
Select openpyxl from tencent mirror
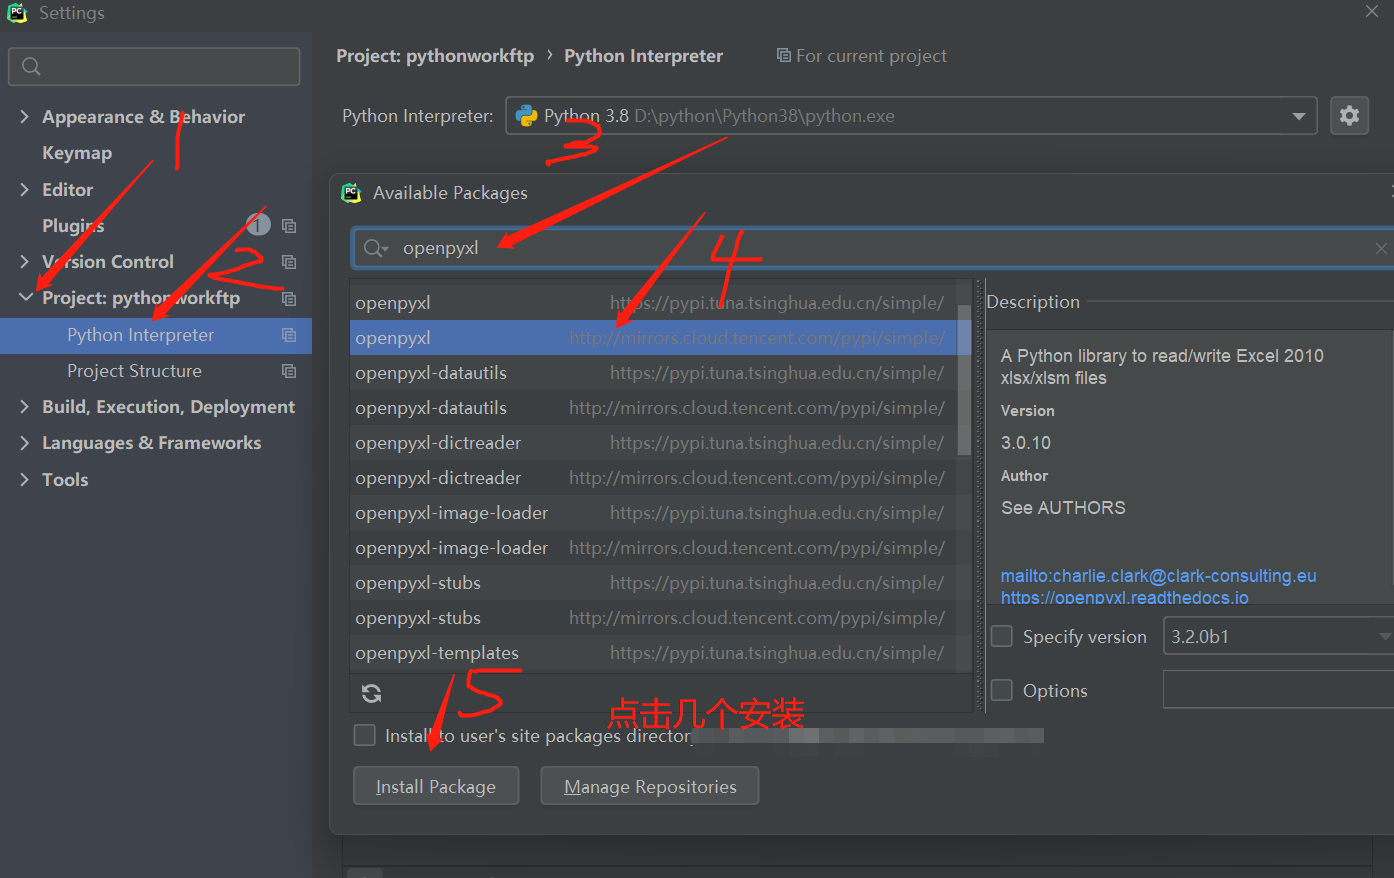click(x=652, y=338)
